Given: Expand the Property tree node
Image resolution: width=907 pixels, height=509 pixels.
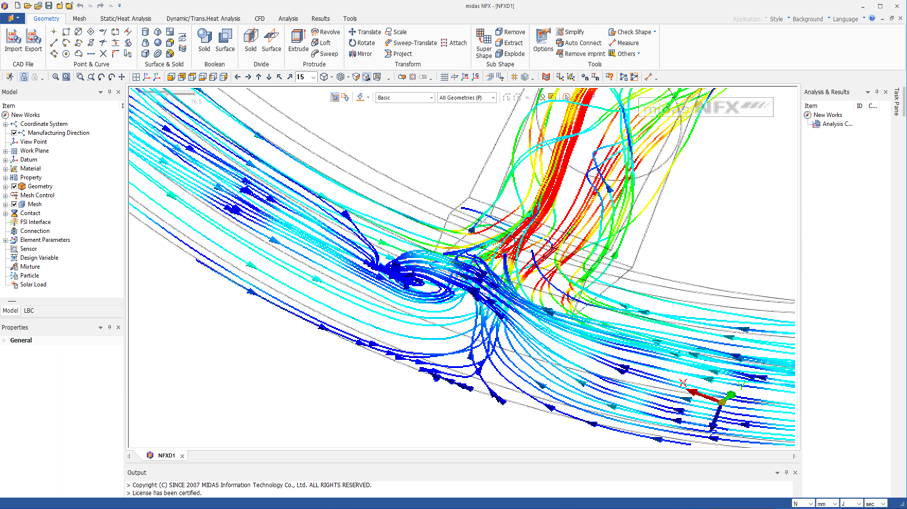Looking at the screenshot, I should click(5, 178).
